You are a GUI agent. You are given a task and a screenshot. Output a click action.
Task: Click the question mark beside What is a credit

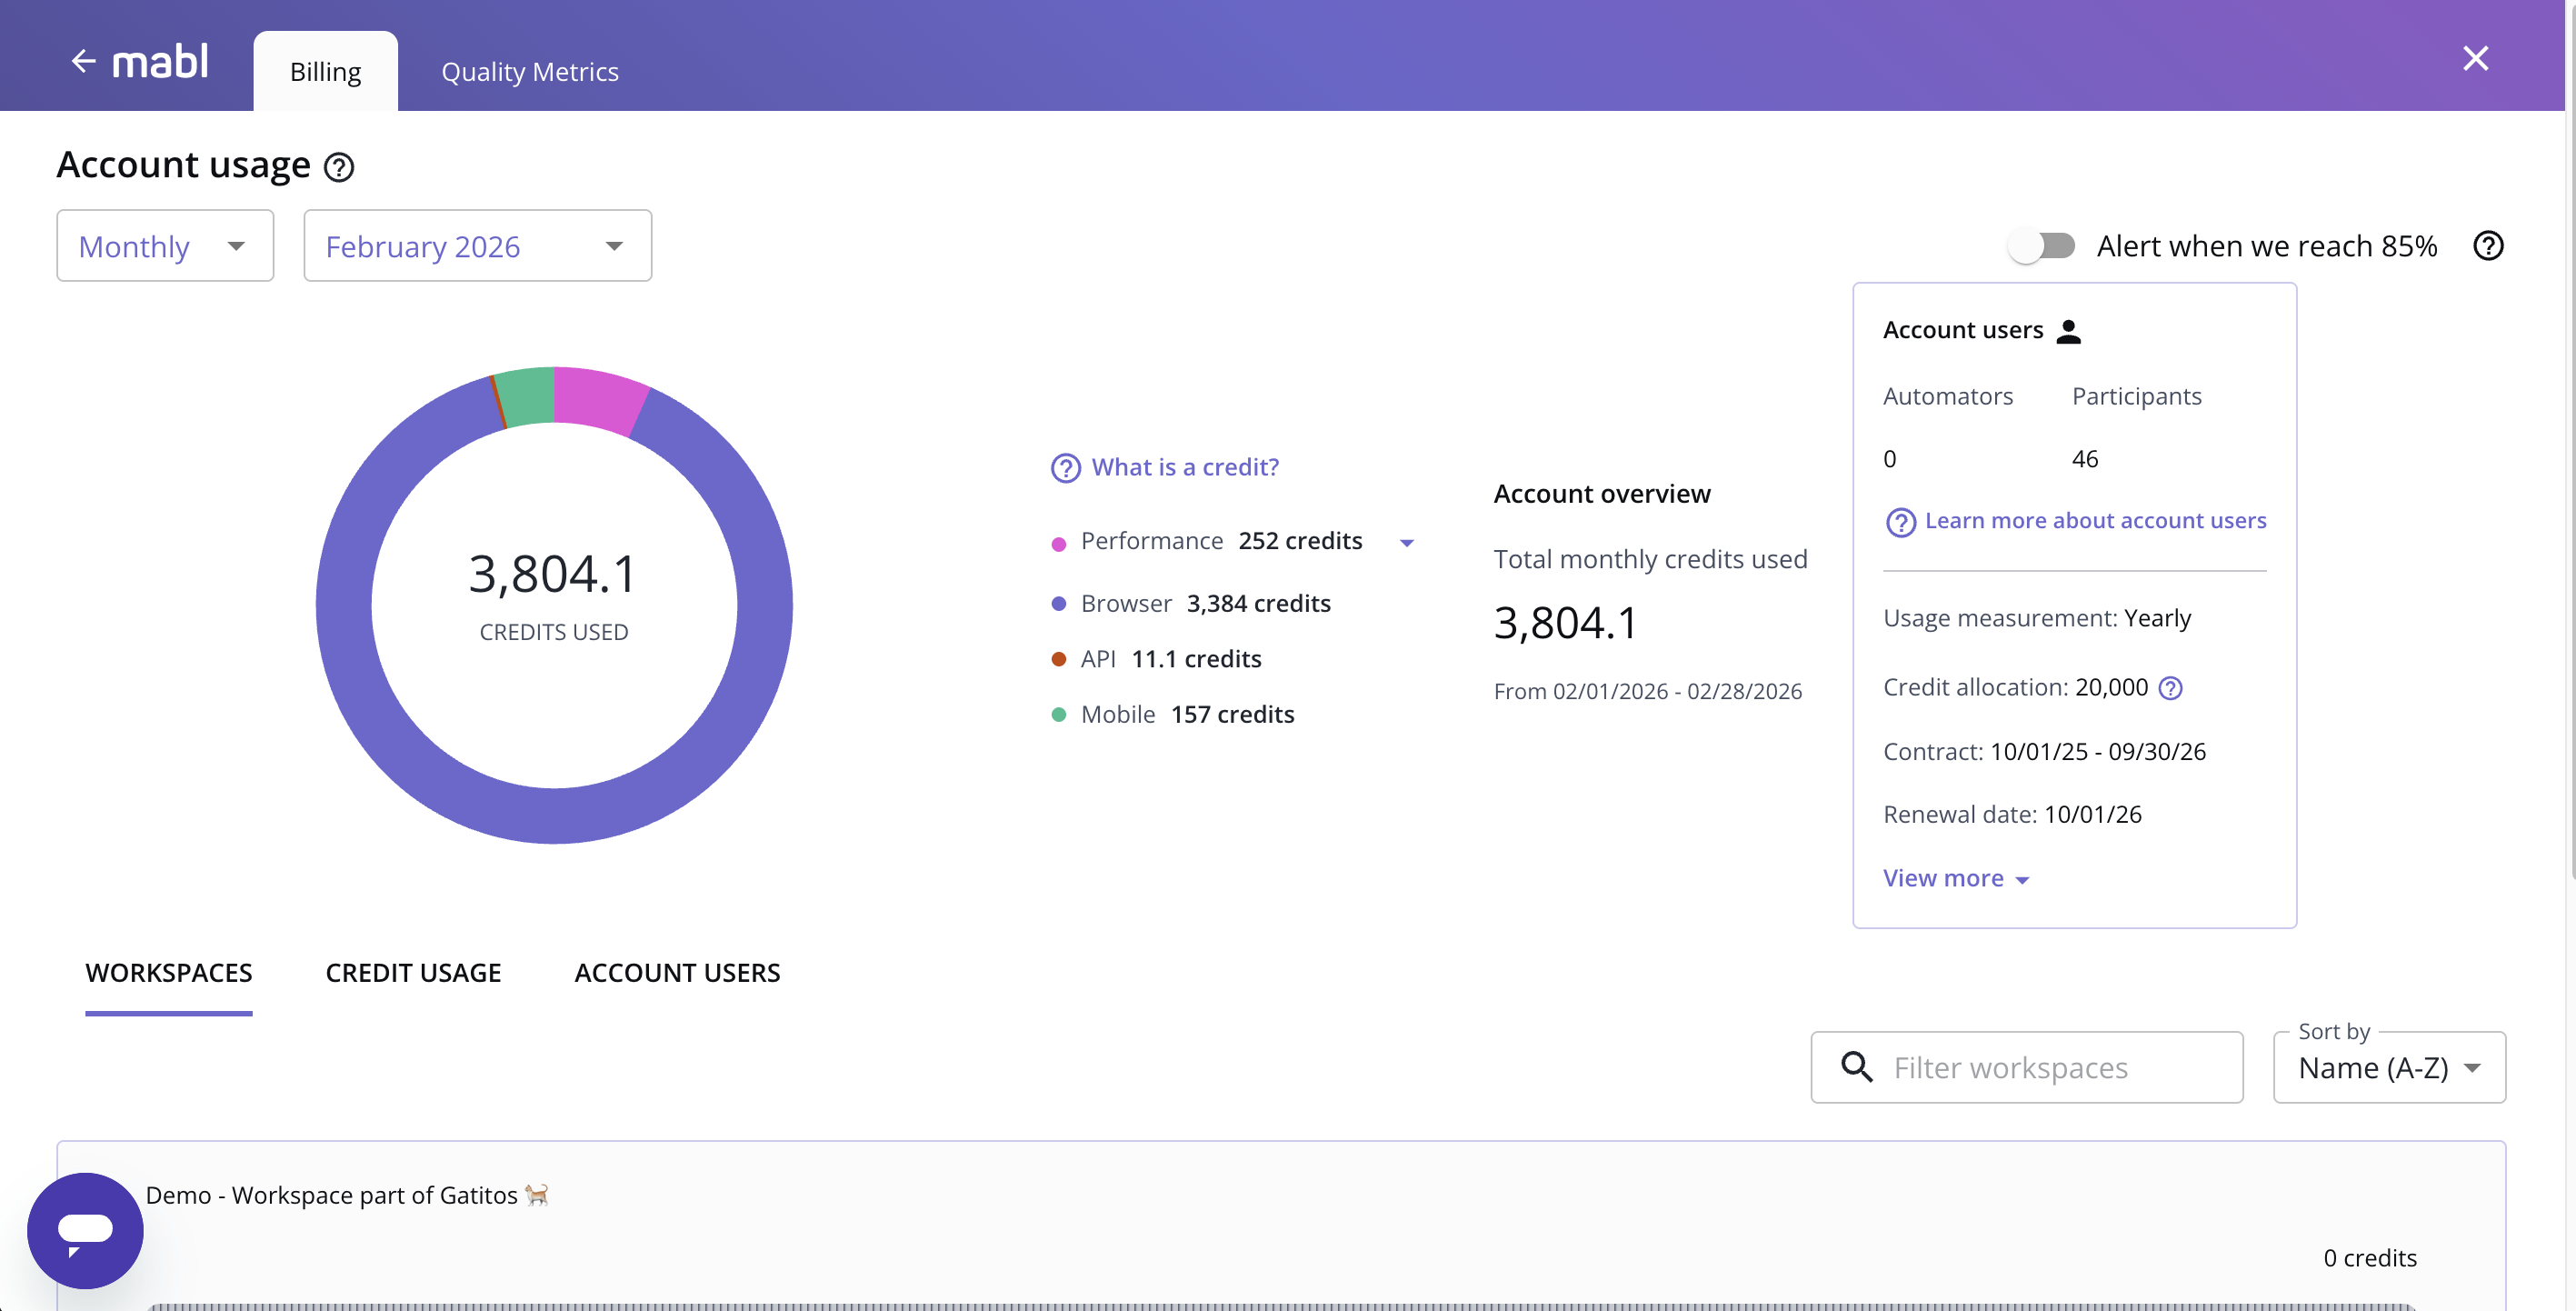(1065, 467)
